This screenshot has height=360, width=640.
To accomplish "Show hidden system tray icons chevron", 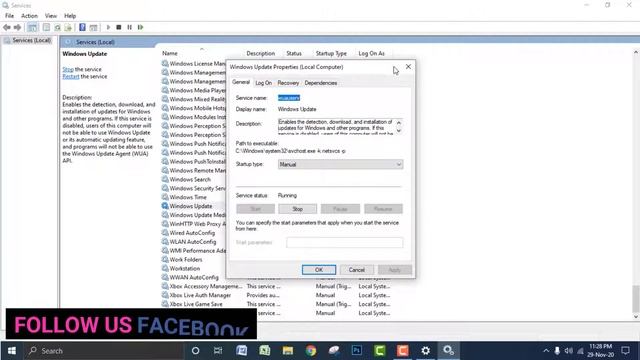I will click(546, 351).
